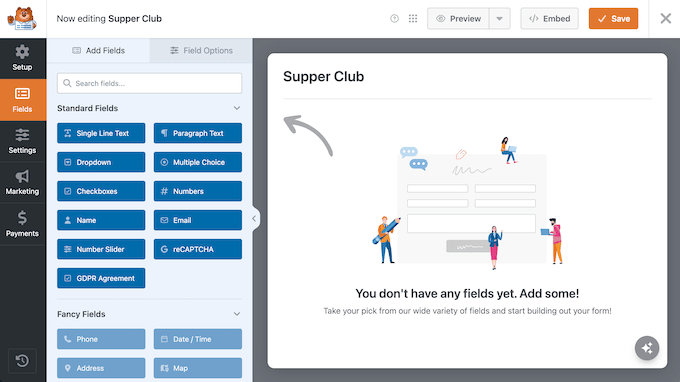Close the form builder
The height and width of the screenshot is (382, 680).
tap(665, 19)
